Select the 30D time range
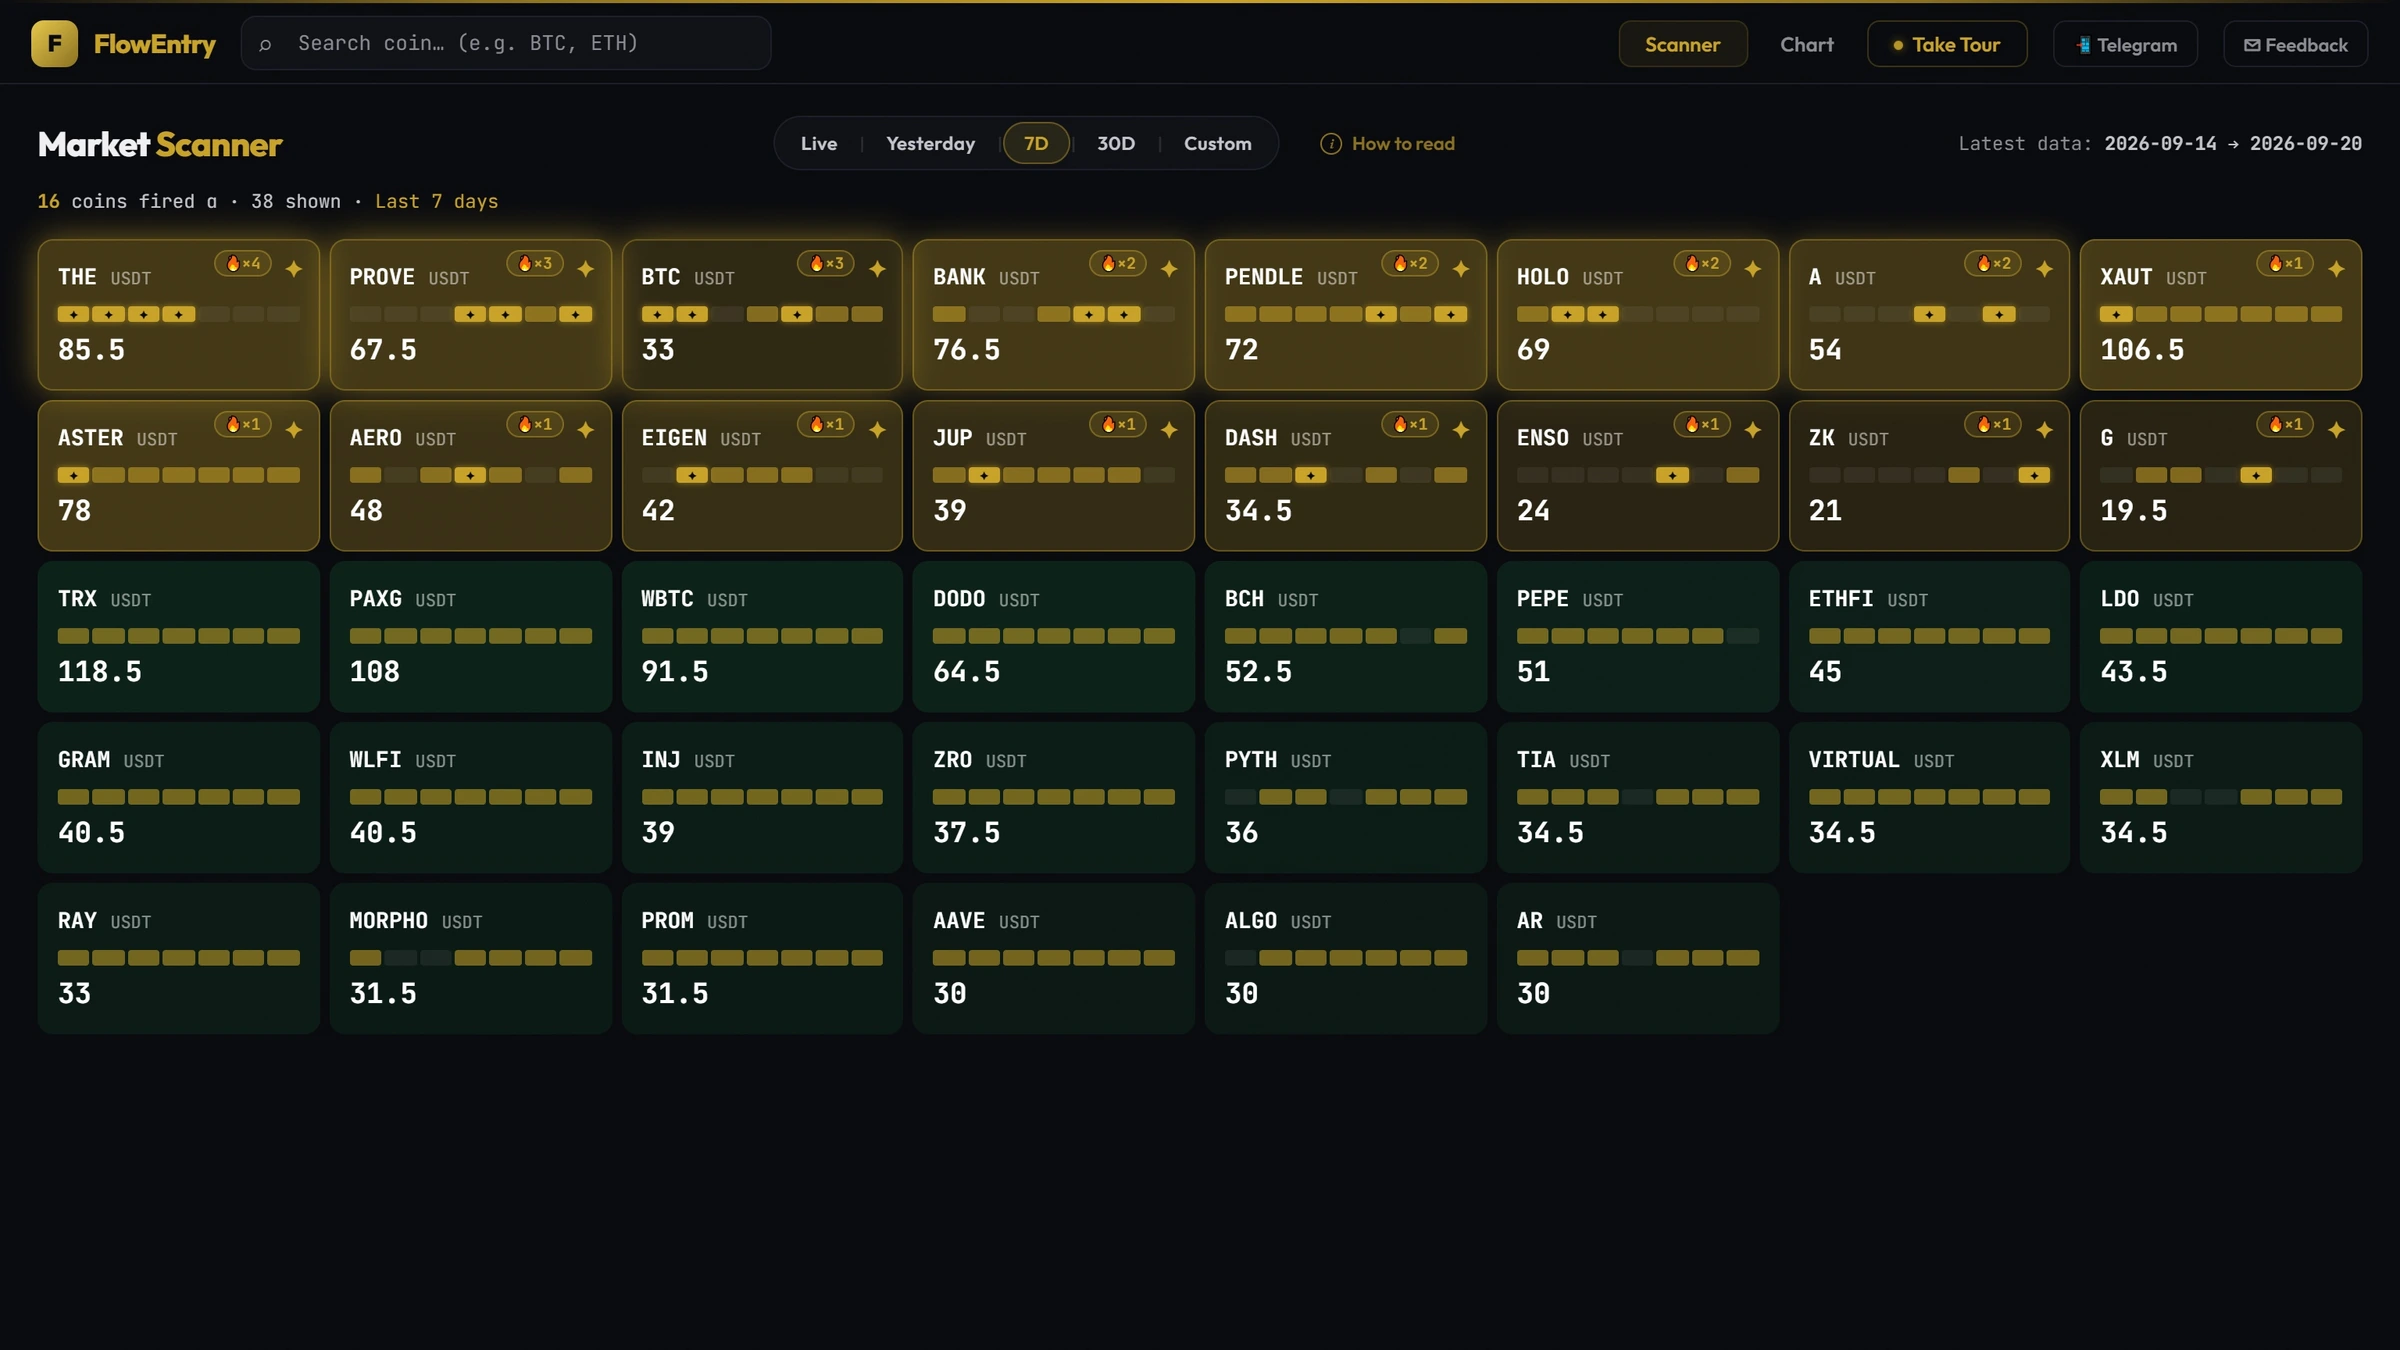The width and height of the screenshot is (2400, 1350). click(1116, 144)
